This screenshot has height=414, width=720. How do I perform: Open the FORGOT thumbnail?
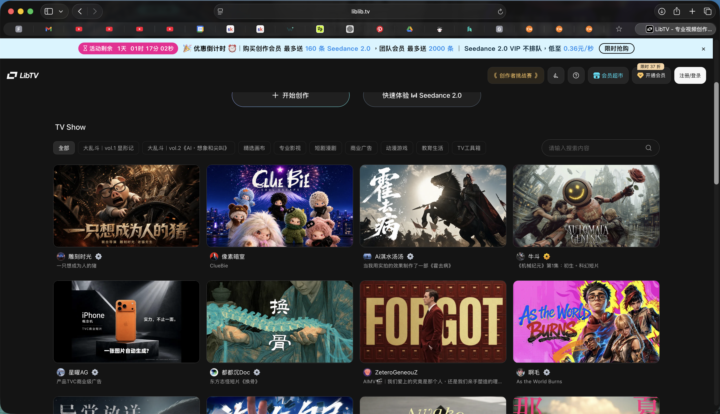433,322
